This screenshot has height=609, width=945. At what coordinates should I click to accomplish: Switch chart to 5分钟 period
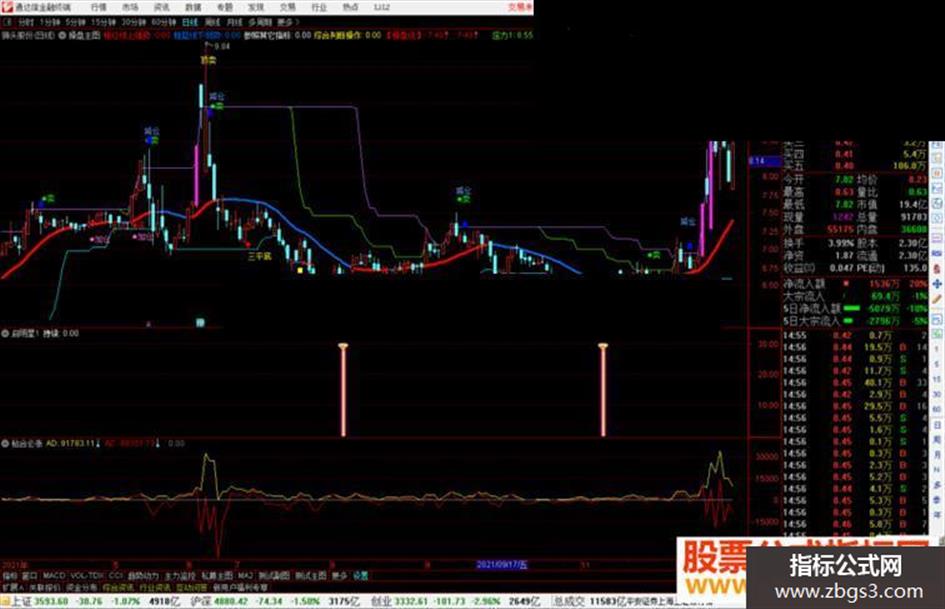75,22
